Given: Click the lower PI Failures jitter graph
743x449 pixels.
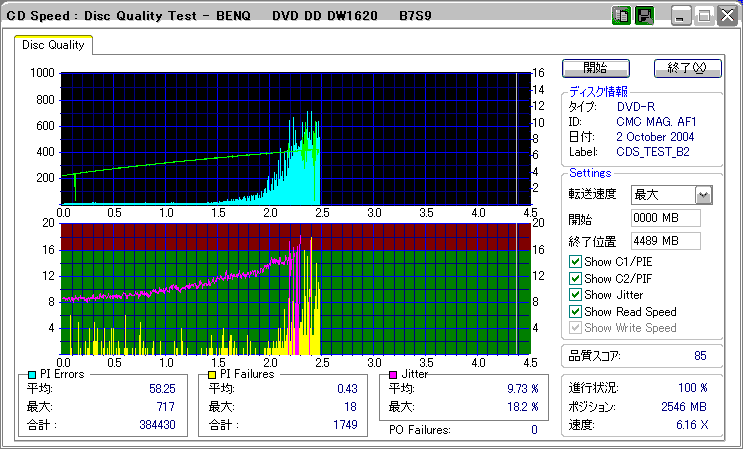Looking at the screenshot, I should pos(295,288).
